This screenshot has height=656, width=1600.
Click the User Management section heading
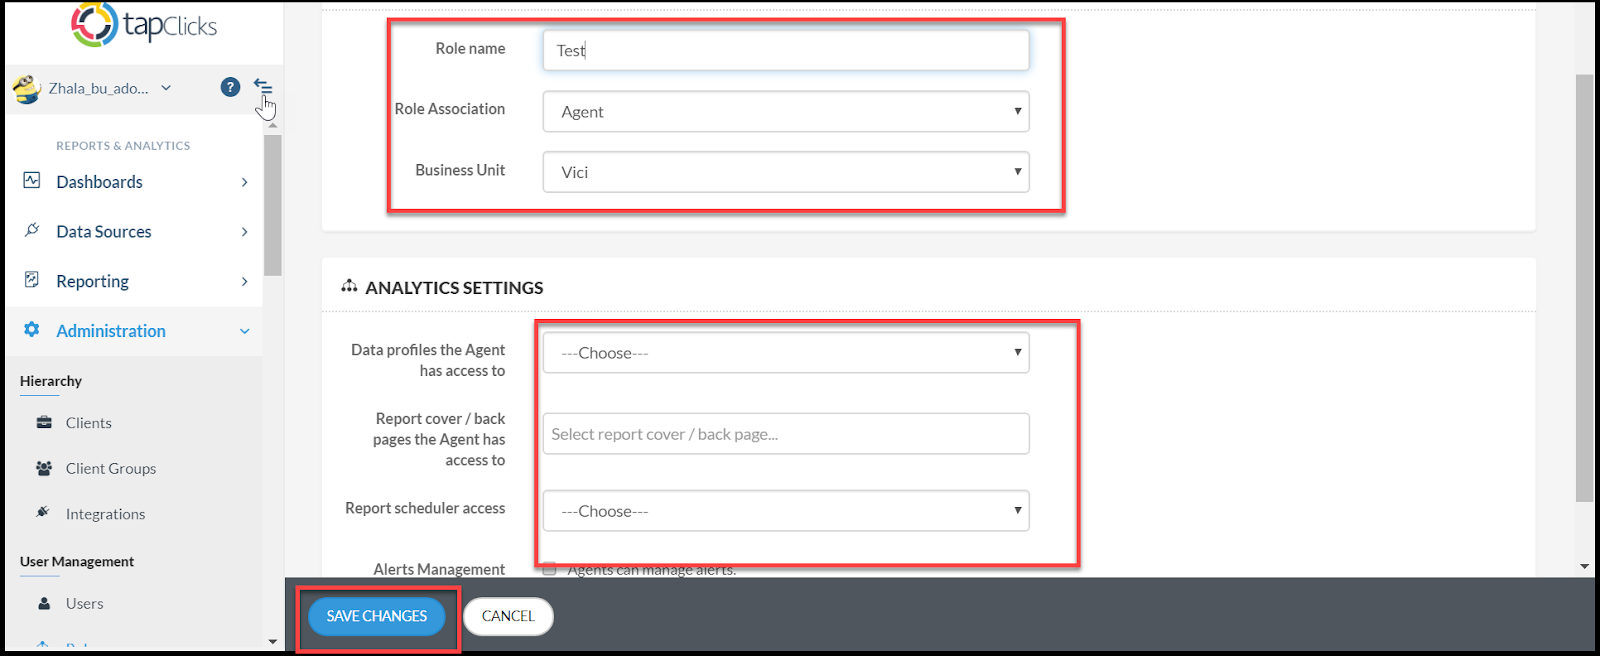[x=77, y=562]
